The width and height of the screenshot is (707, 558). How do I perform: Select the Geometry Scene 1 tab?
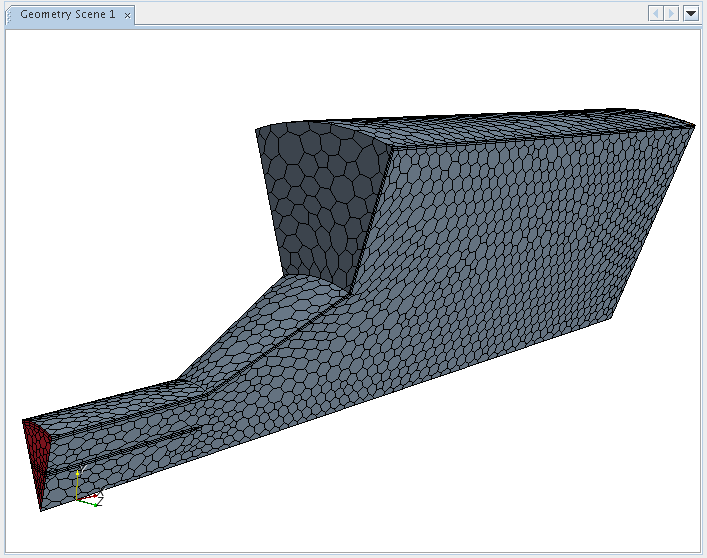coord(66,14)
